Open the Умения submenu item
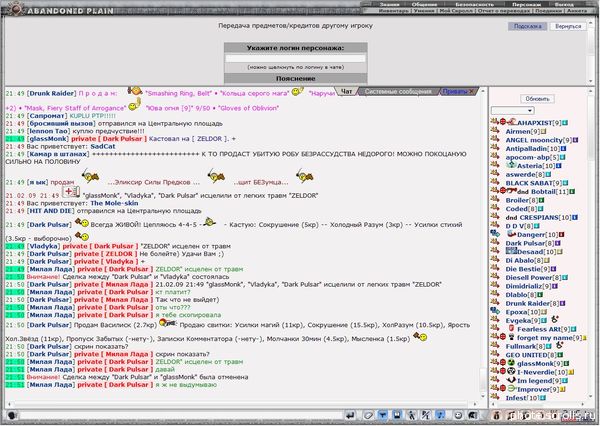 tap(423, 11)
